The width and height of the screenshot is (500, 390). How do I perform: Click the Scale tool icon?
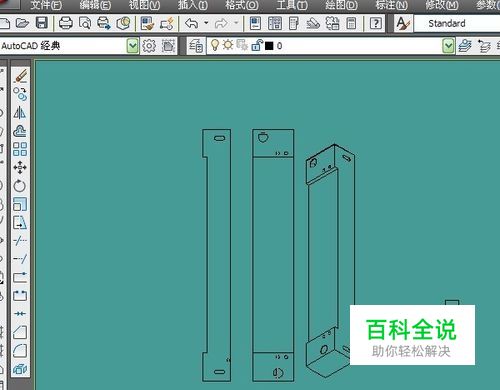pos(20,204)
